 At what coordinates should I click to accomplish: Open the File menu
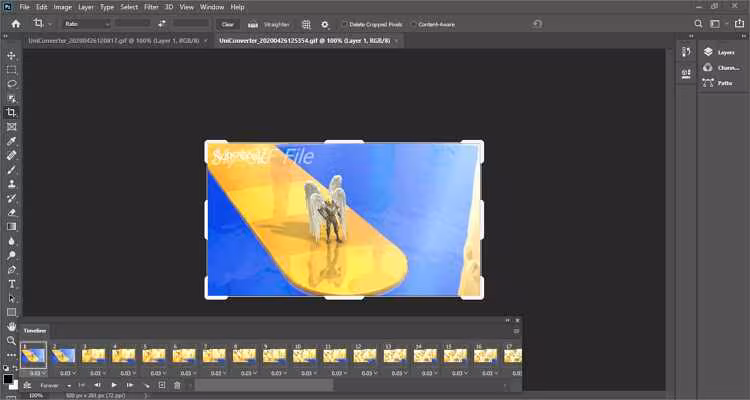tap(24, 7)
